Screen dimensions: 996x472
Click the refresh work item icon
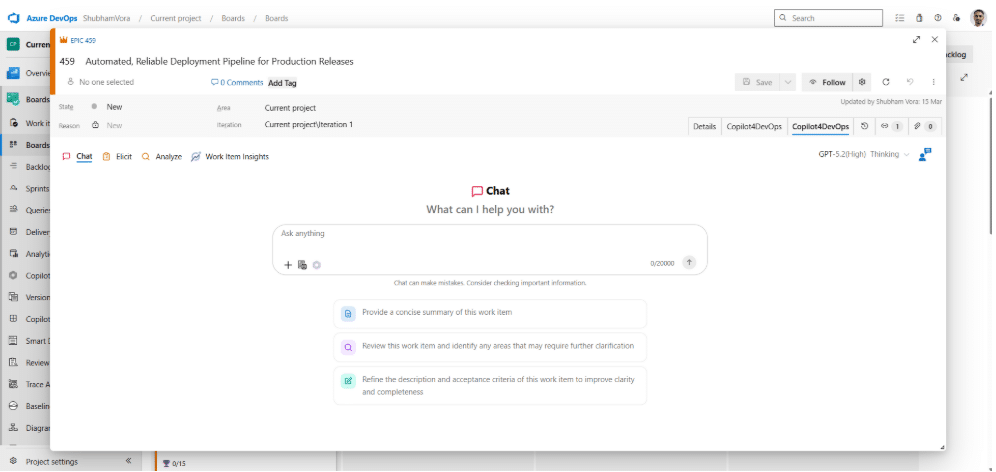(886, 82)
